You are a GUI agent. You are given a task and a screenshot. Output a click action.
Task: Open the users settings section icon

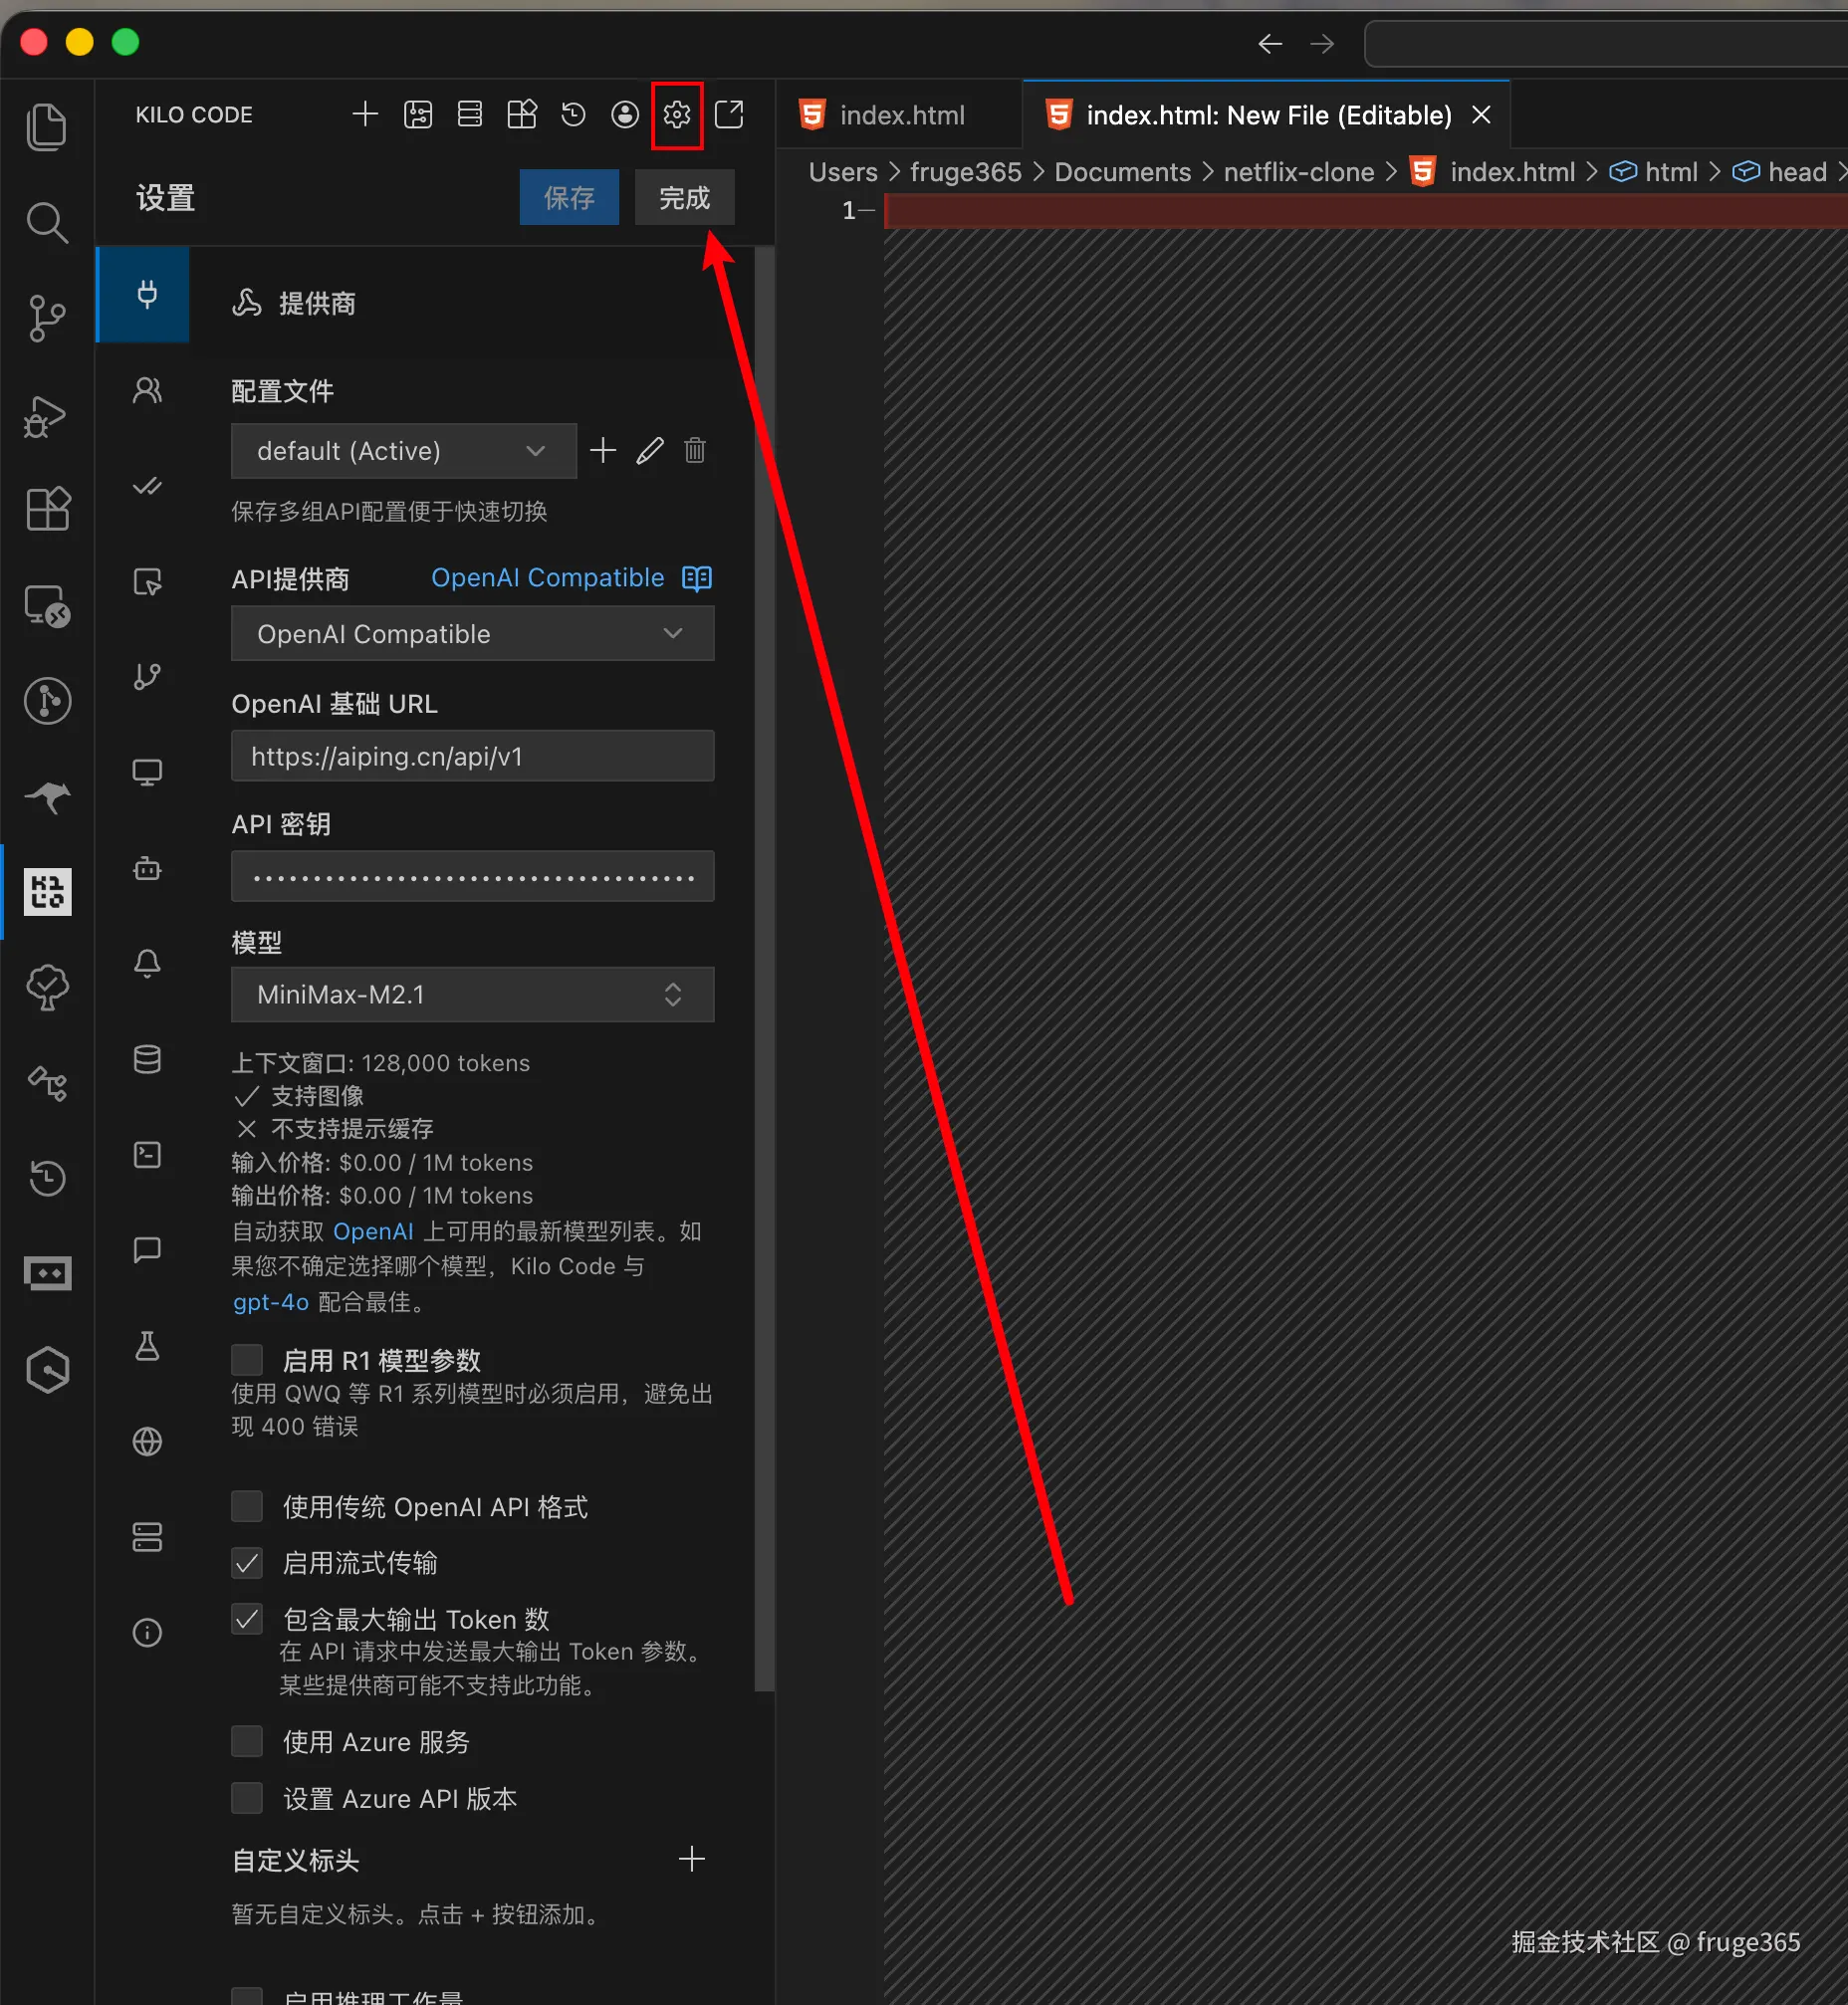[x=147, y=390]
